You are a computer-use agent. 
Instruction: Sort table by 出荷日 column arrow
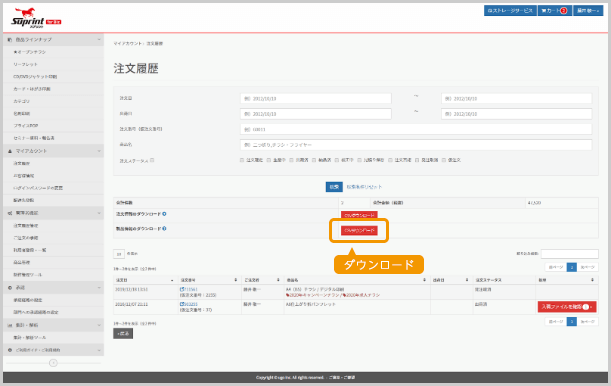[x=467, y=280]
